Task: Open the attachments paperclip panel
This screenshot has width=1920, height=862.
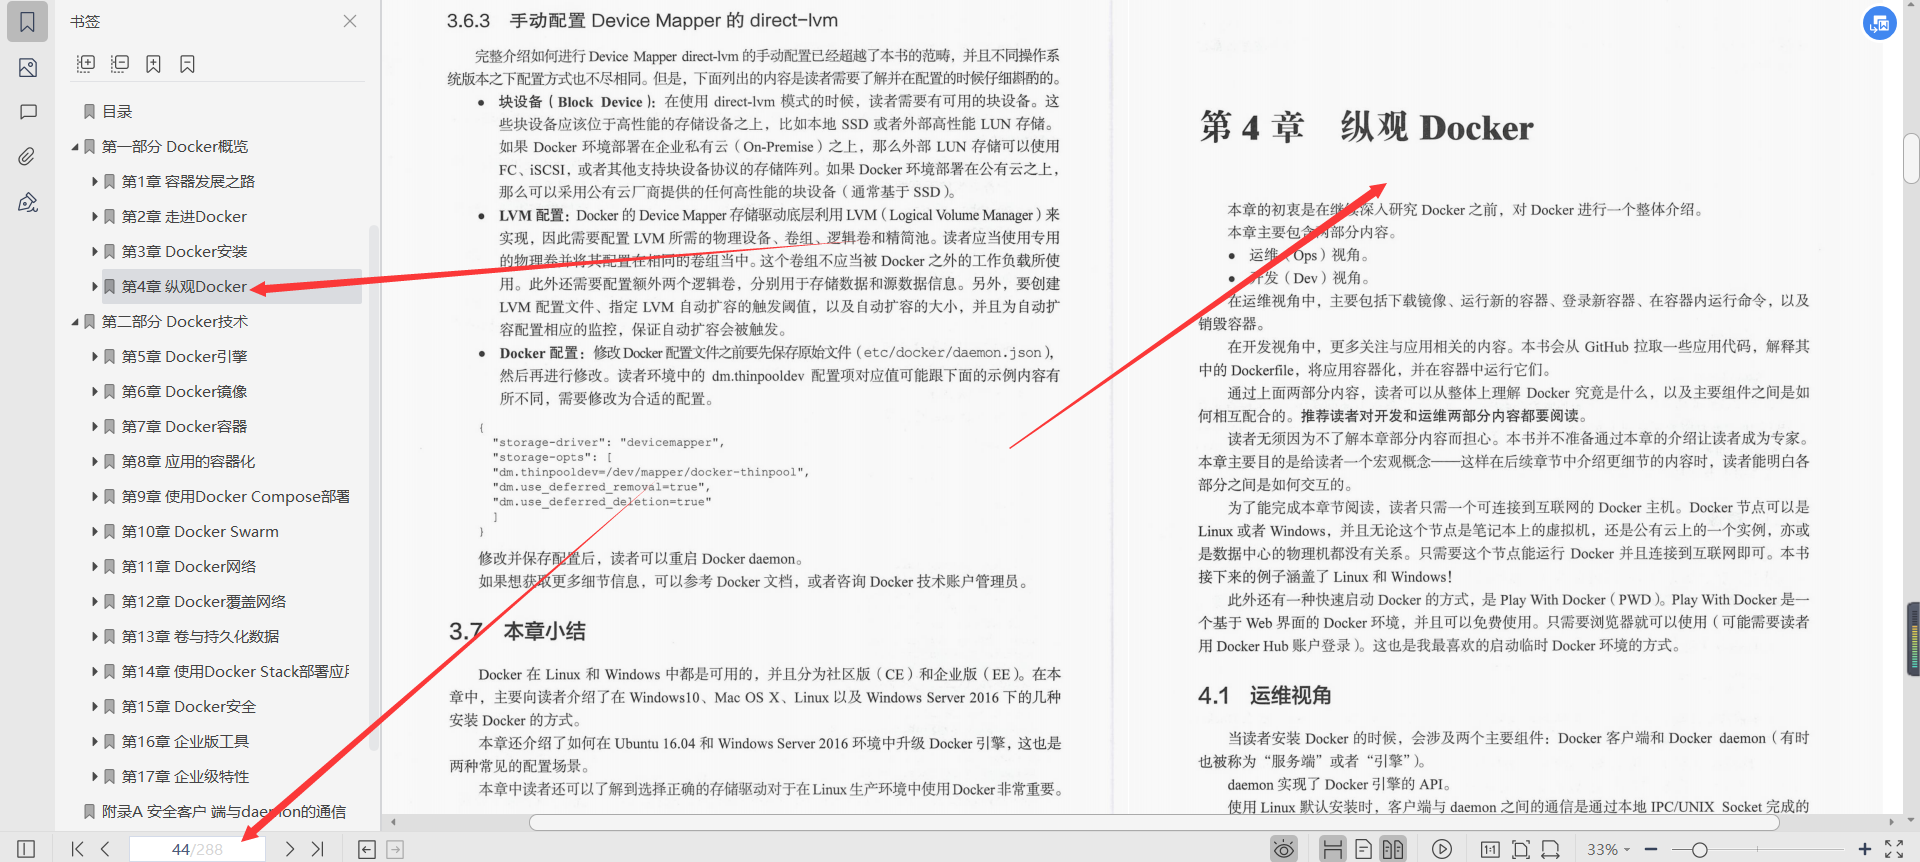Action: tap(28, 156)
